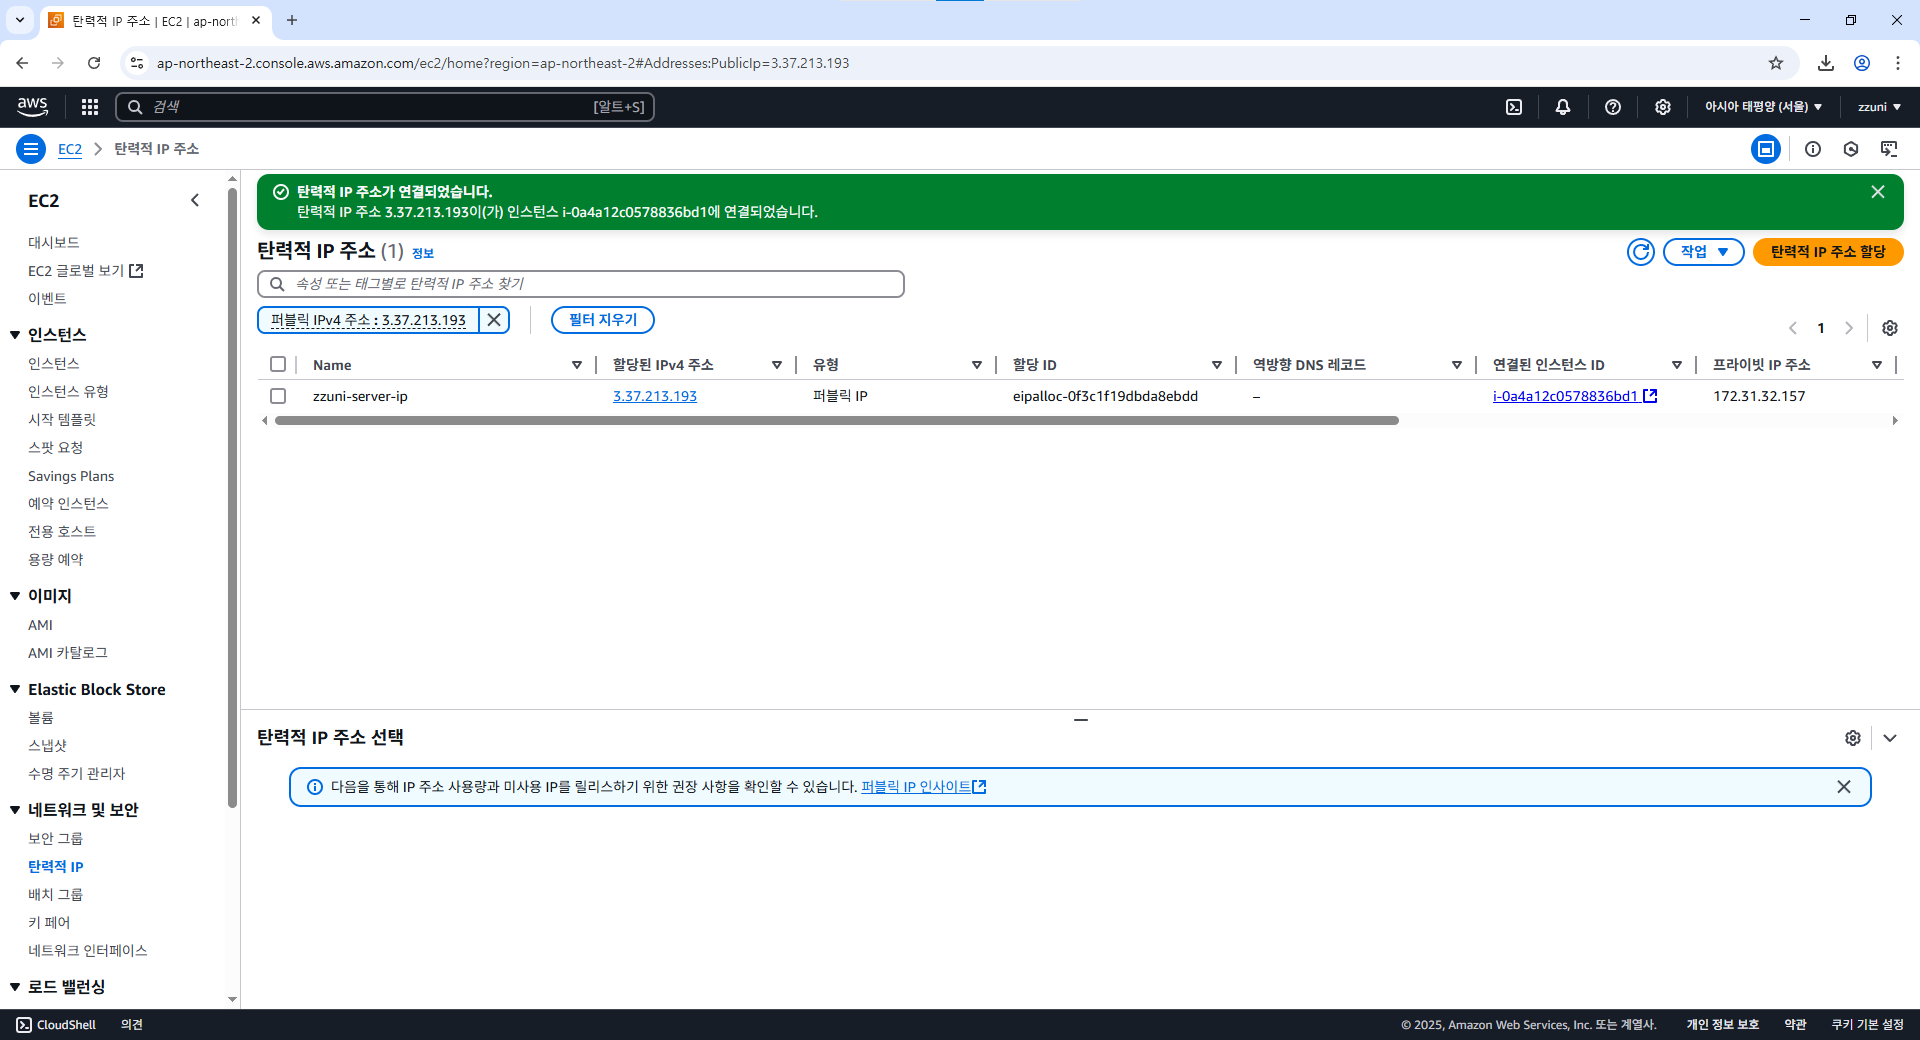This screenshot has width=1920, height=1040.
Task: Open 볼륨 in the sidebar
Action: click(41, 718)
